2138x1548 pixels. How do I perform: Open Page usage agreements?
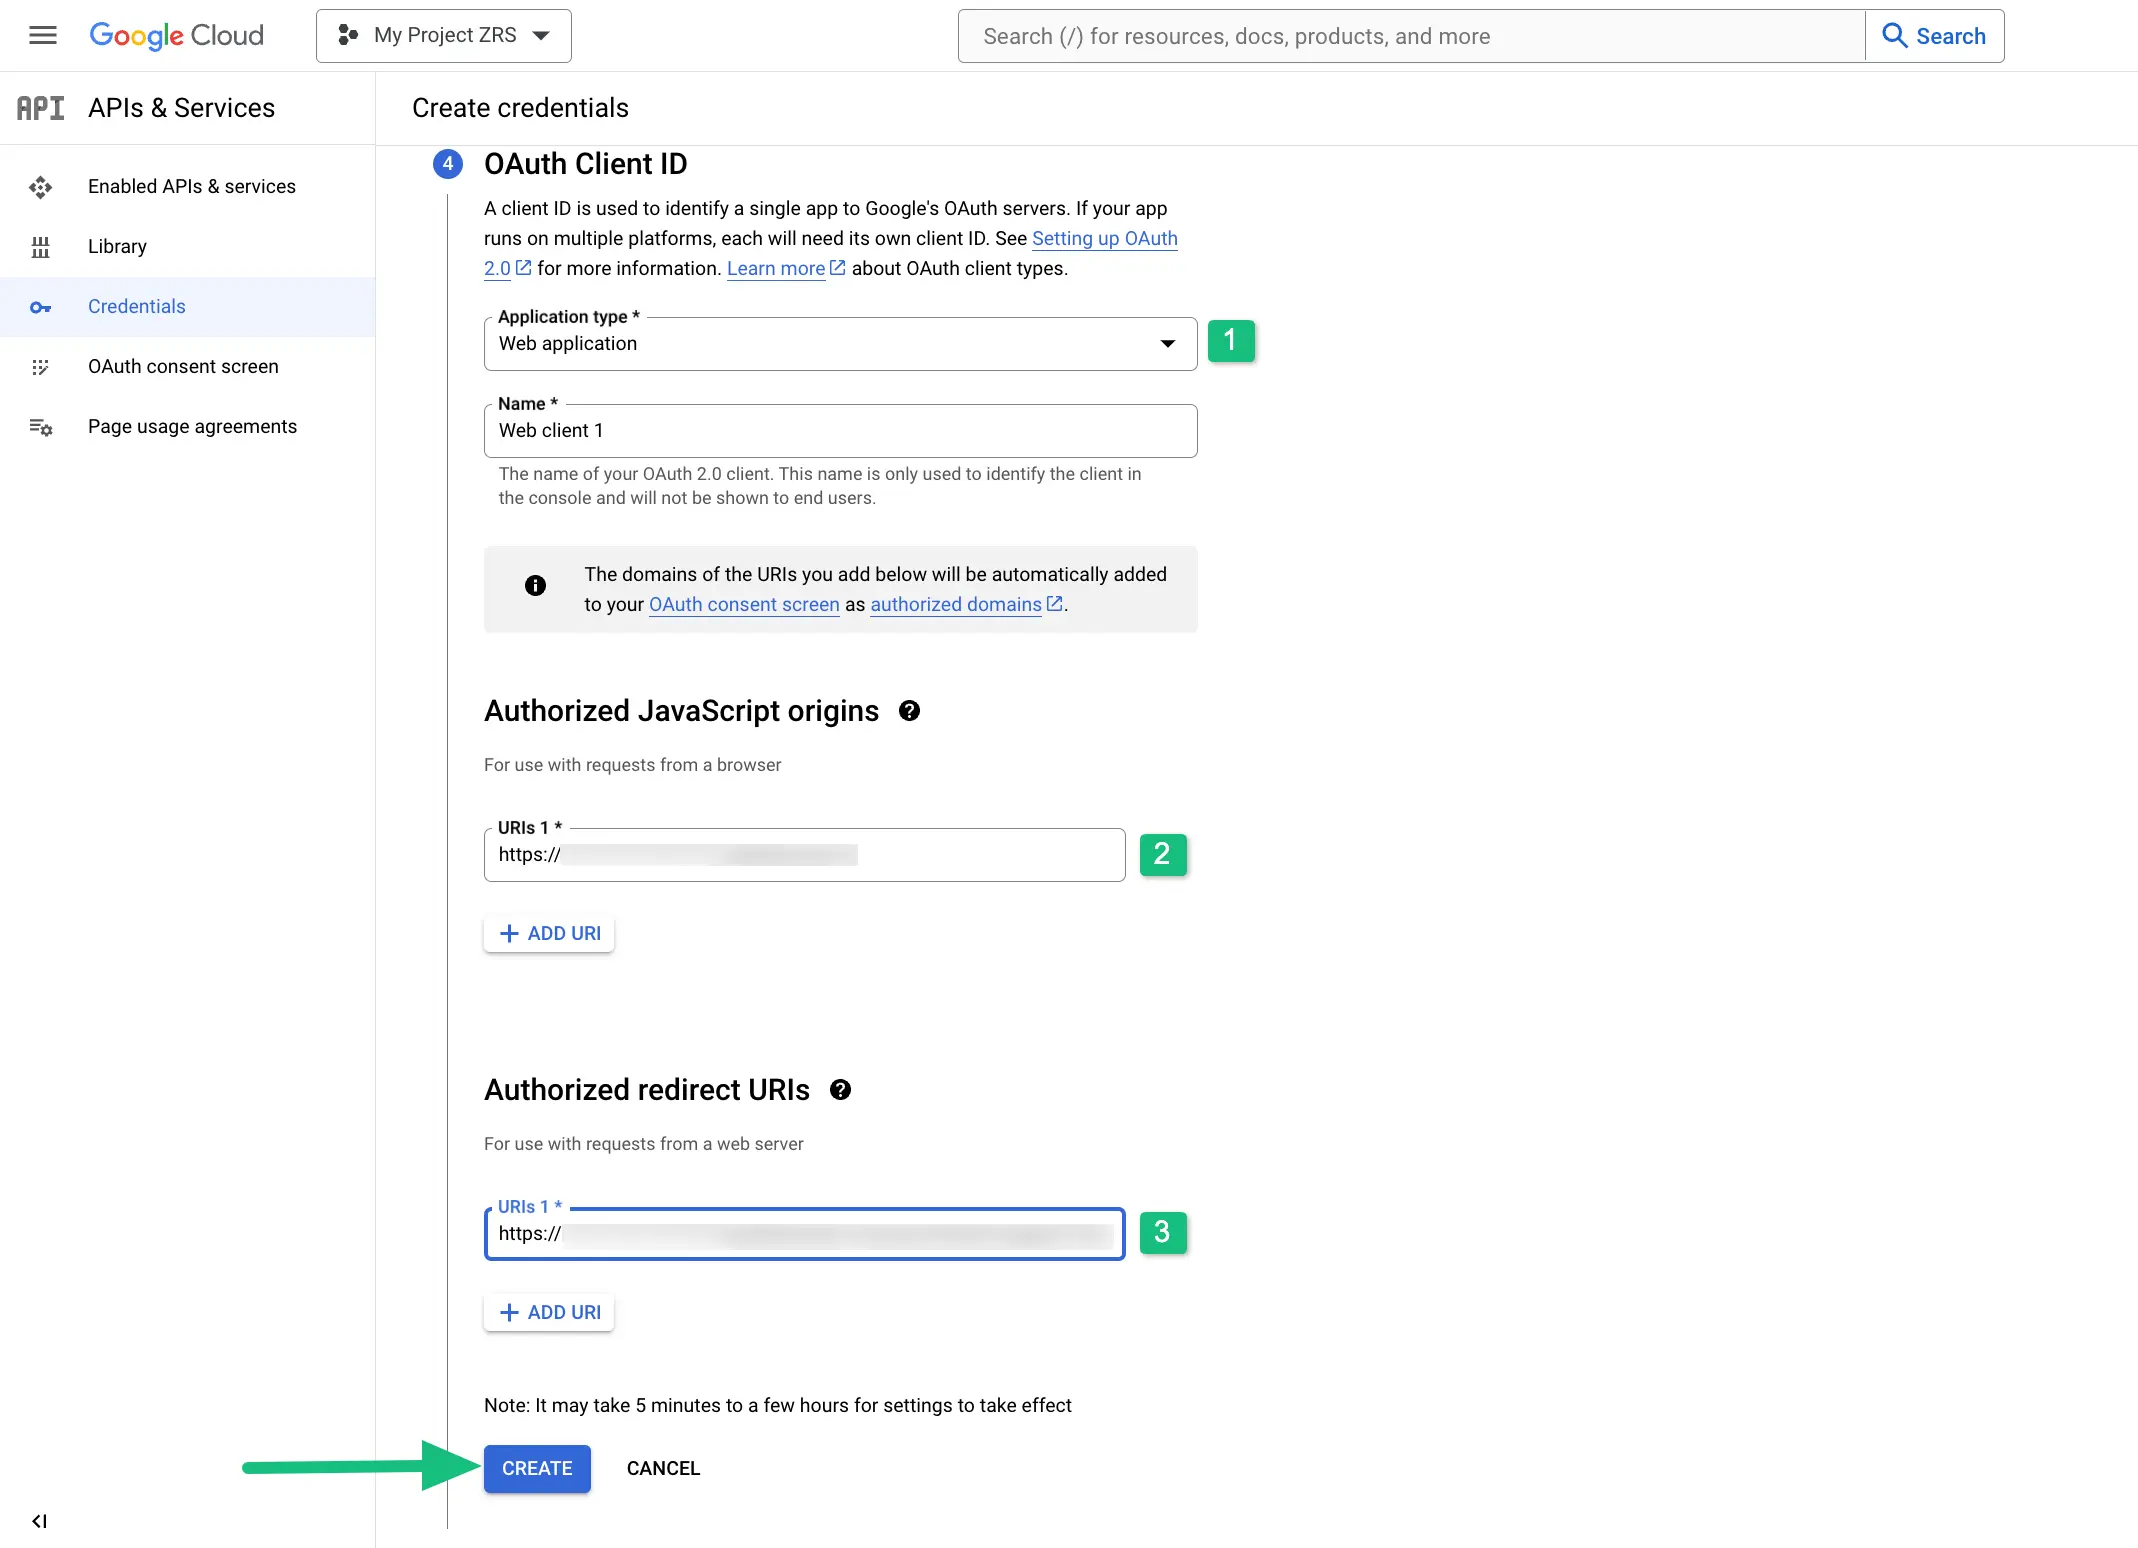(x=192, y=426)
